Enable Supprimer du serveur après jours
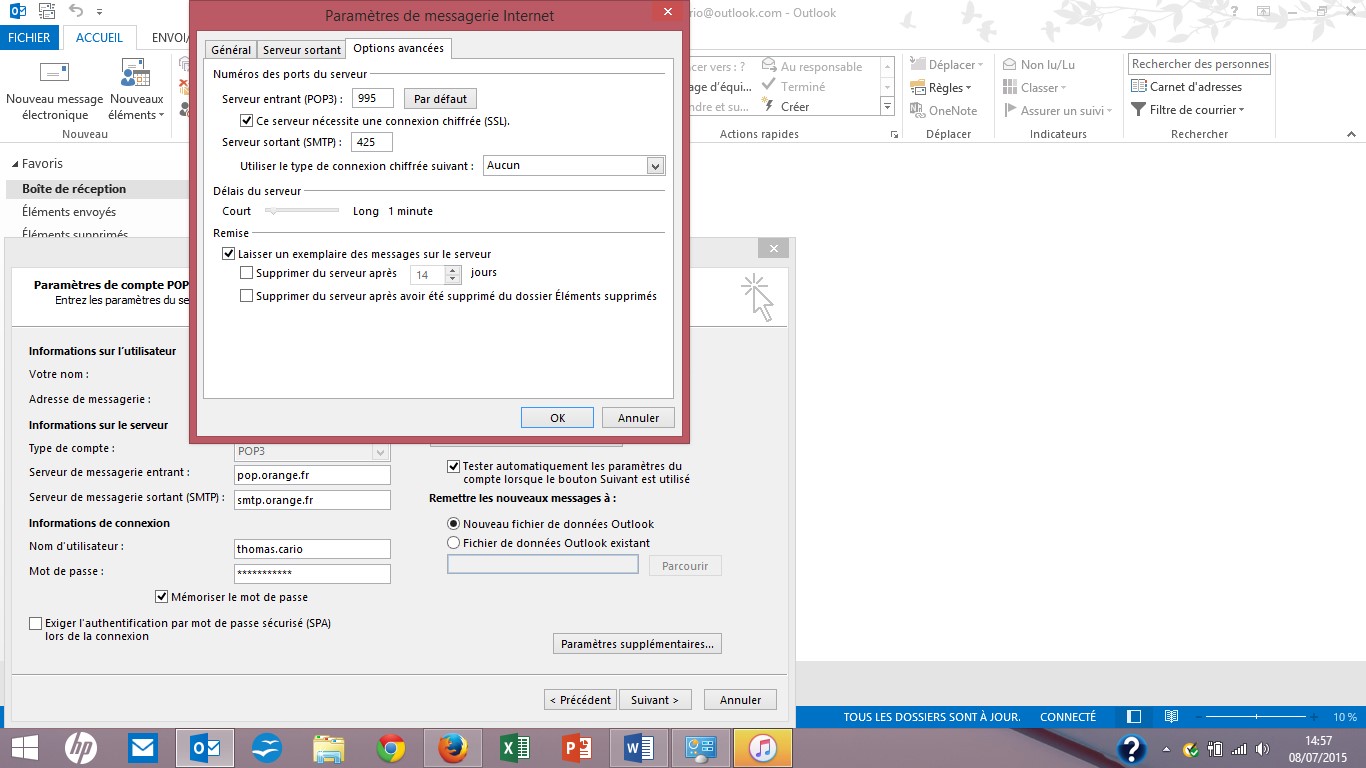The width and height of the screenshot is (1366, 768). (x=247, y=273)
